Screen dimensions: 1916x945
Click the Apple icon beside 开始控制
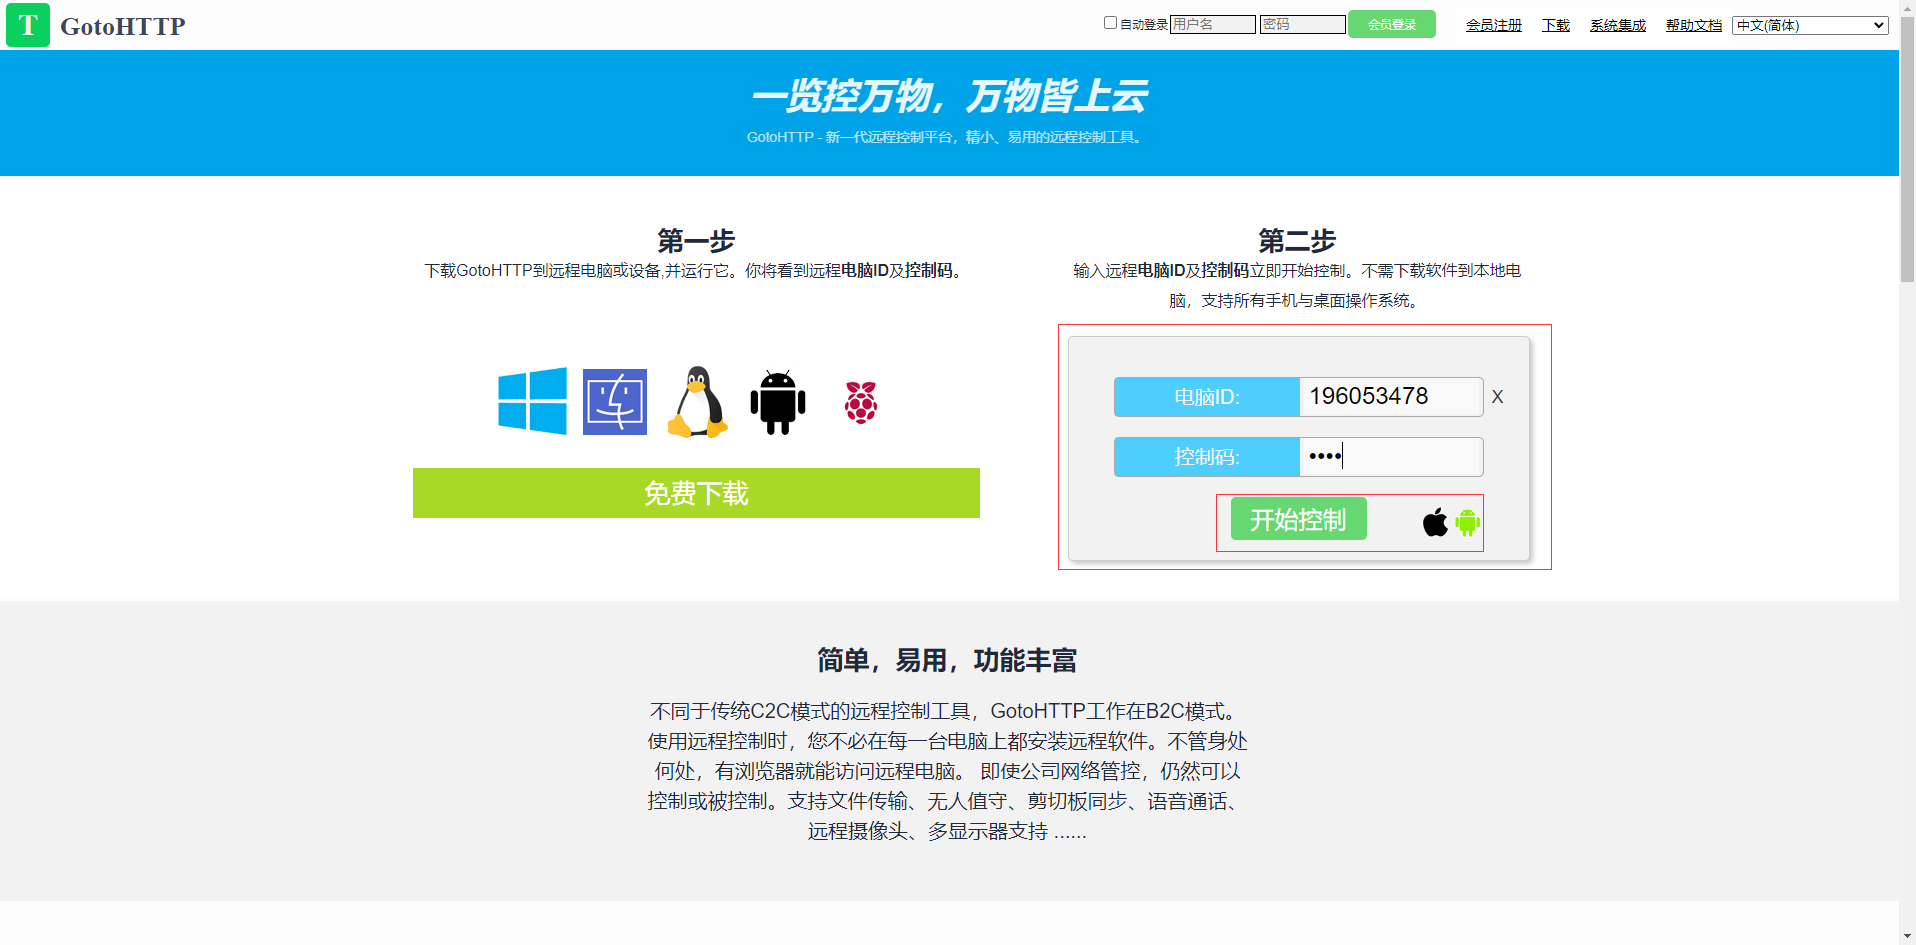1436,521
